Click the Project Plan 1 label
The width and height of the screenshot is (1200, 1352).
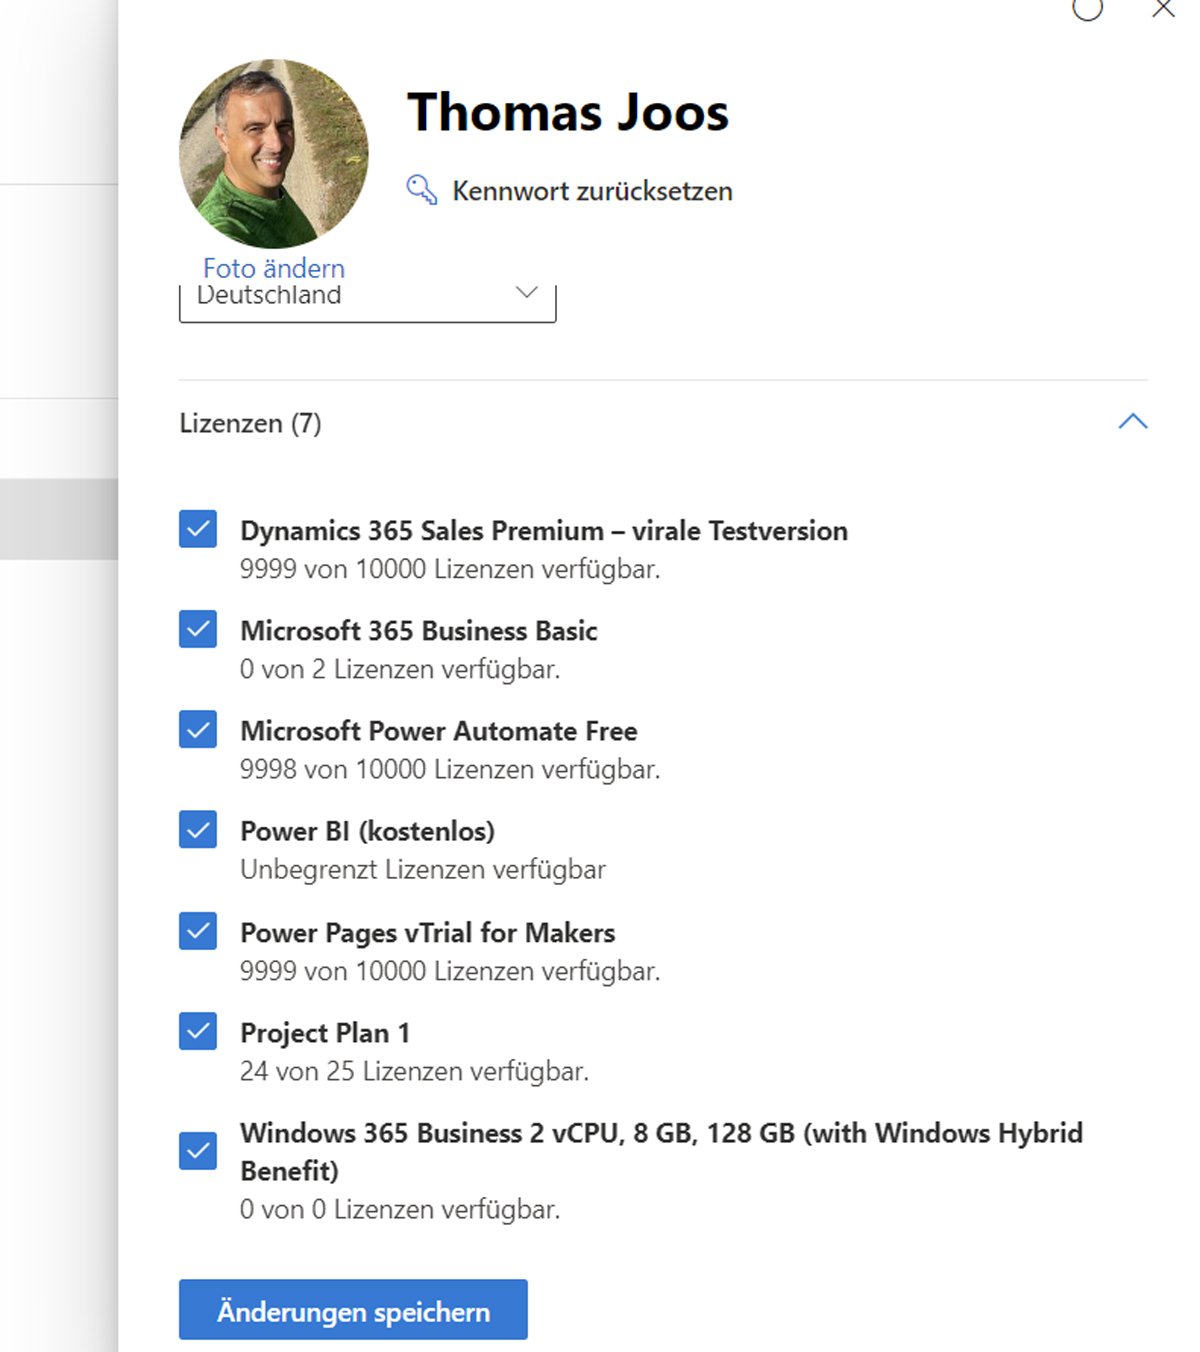325,1032
